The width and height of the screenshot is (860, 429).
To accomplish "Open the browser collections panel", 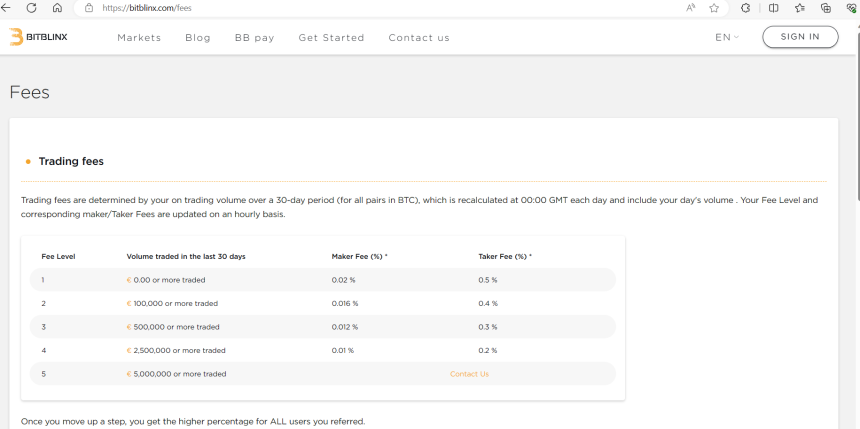I will pyautogui.click(x=825, y=8).
